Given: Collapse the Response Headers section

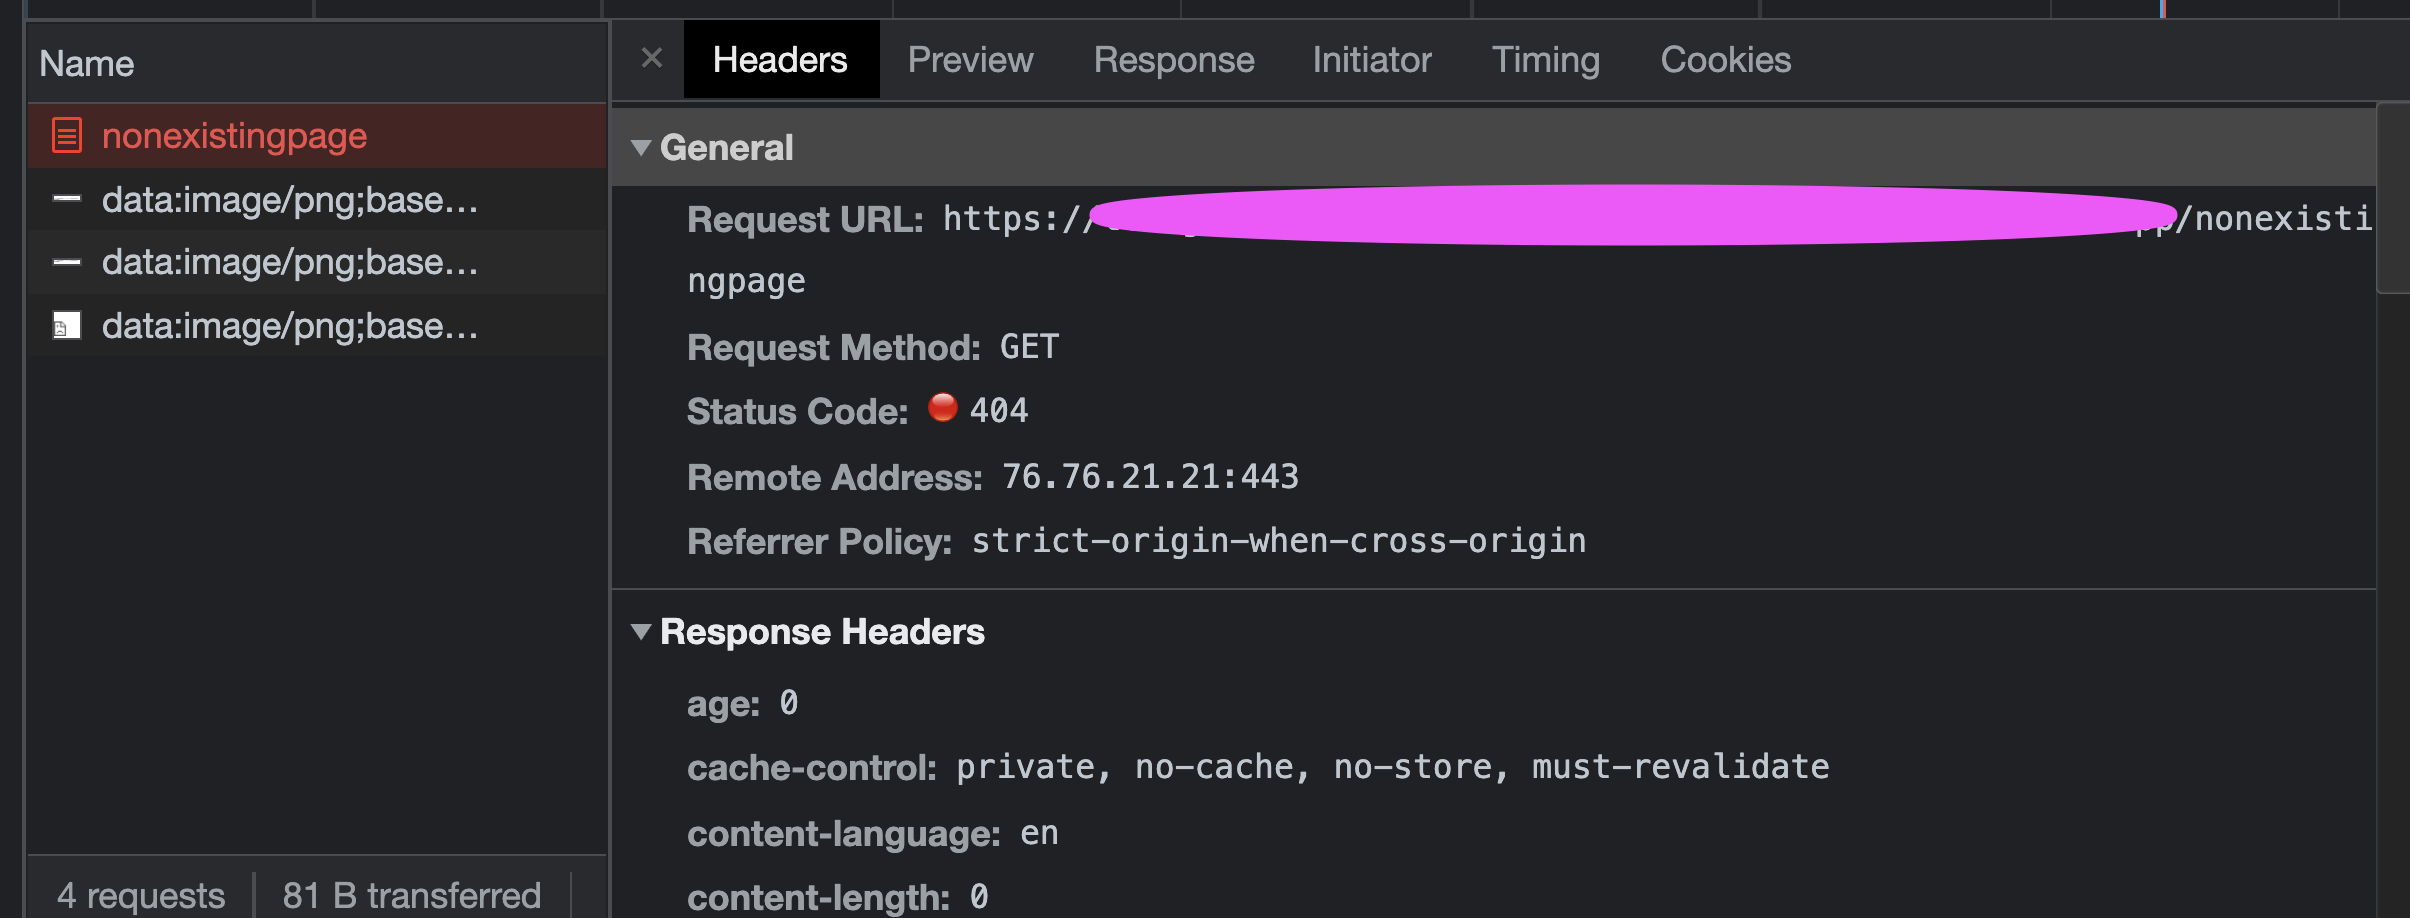Looking at the screenshot, I should (643, 631).
